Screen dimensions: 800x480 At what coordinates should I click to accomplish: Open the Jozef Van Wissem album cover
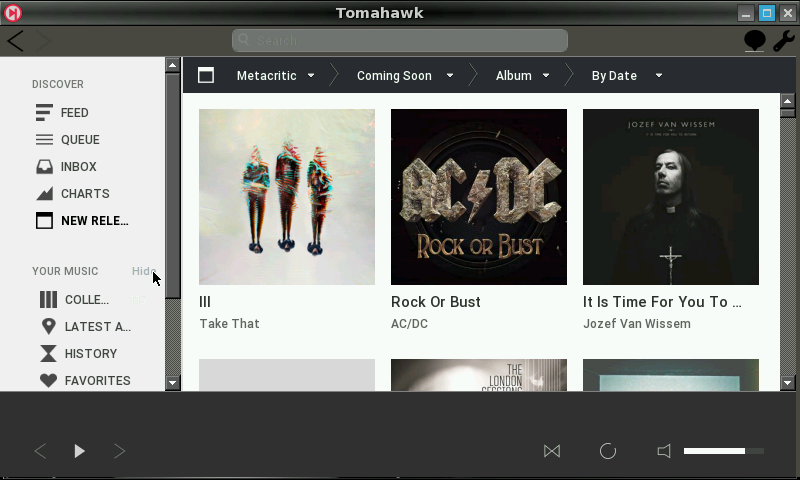pos(670,197)
